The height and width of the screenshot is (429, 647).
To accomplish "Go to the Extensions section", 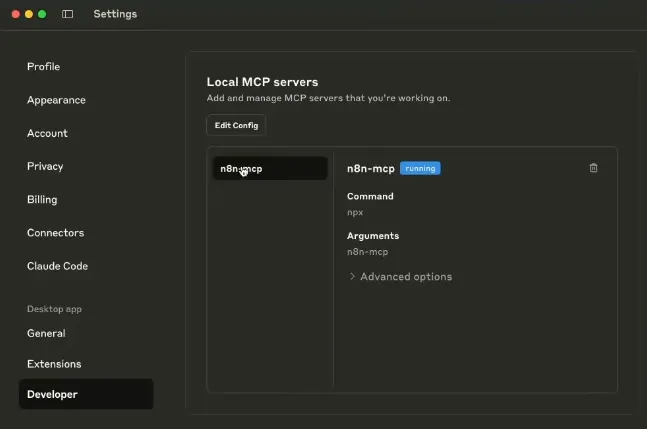I will (x=54, y=364).
